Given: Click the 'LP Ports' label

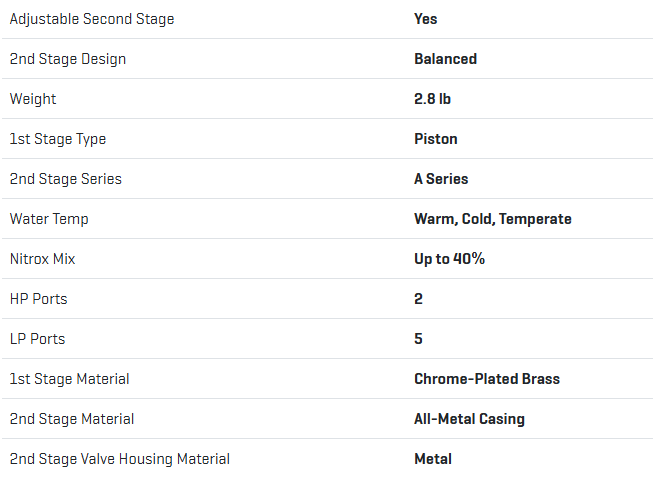Looking at the screenshot, I should [x=38, y=339].
